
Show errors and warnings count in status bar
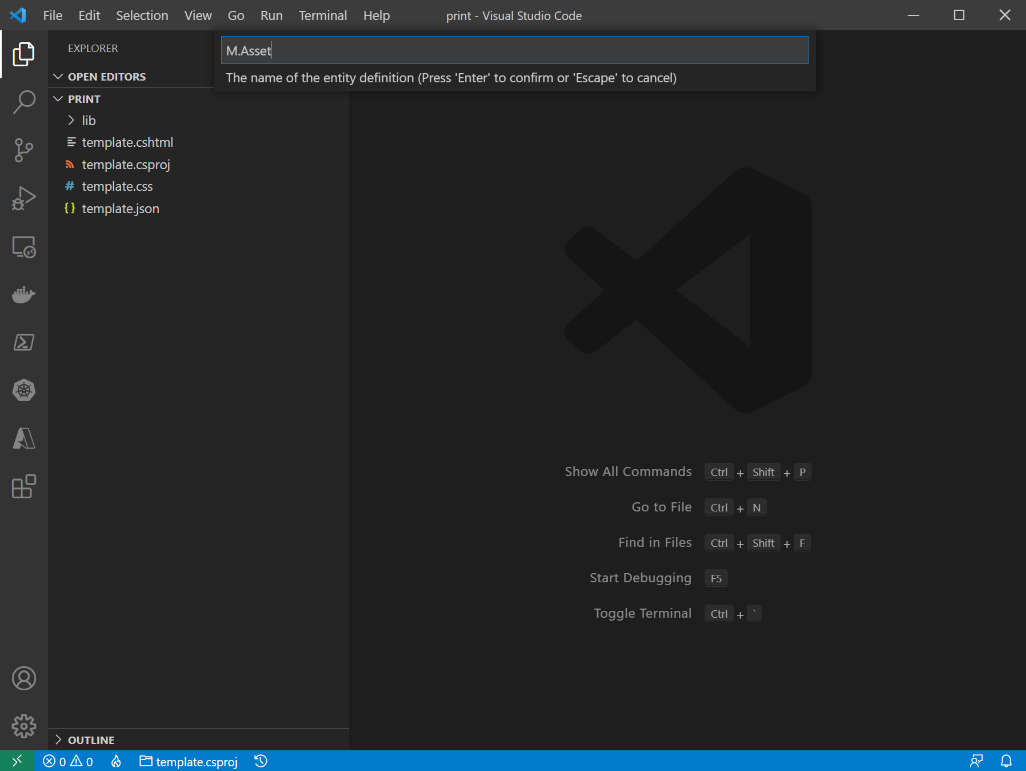click(x=68, y=761)
